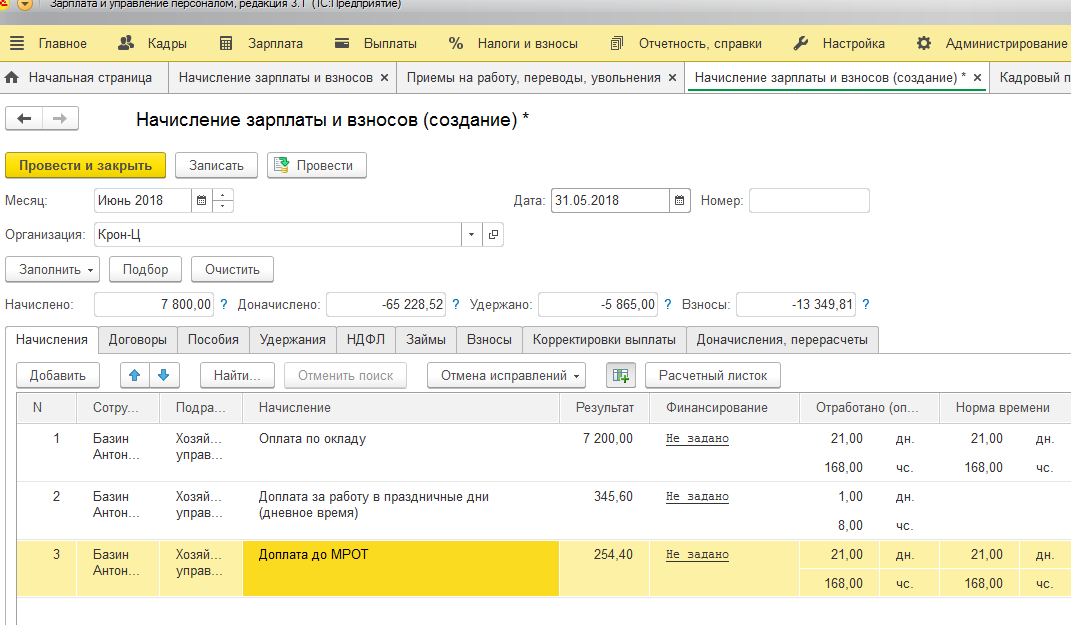Open the Заполнить dropdown button

53,270
